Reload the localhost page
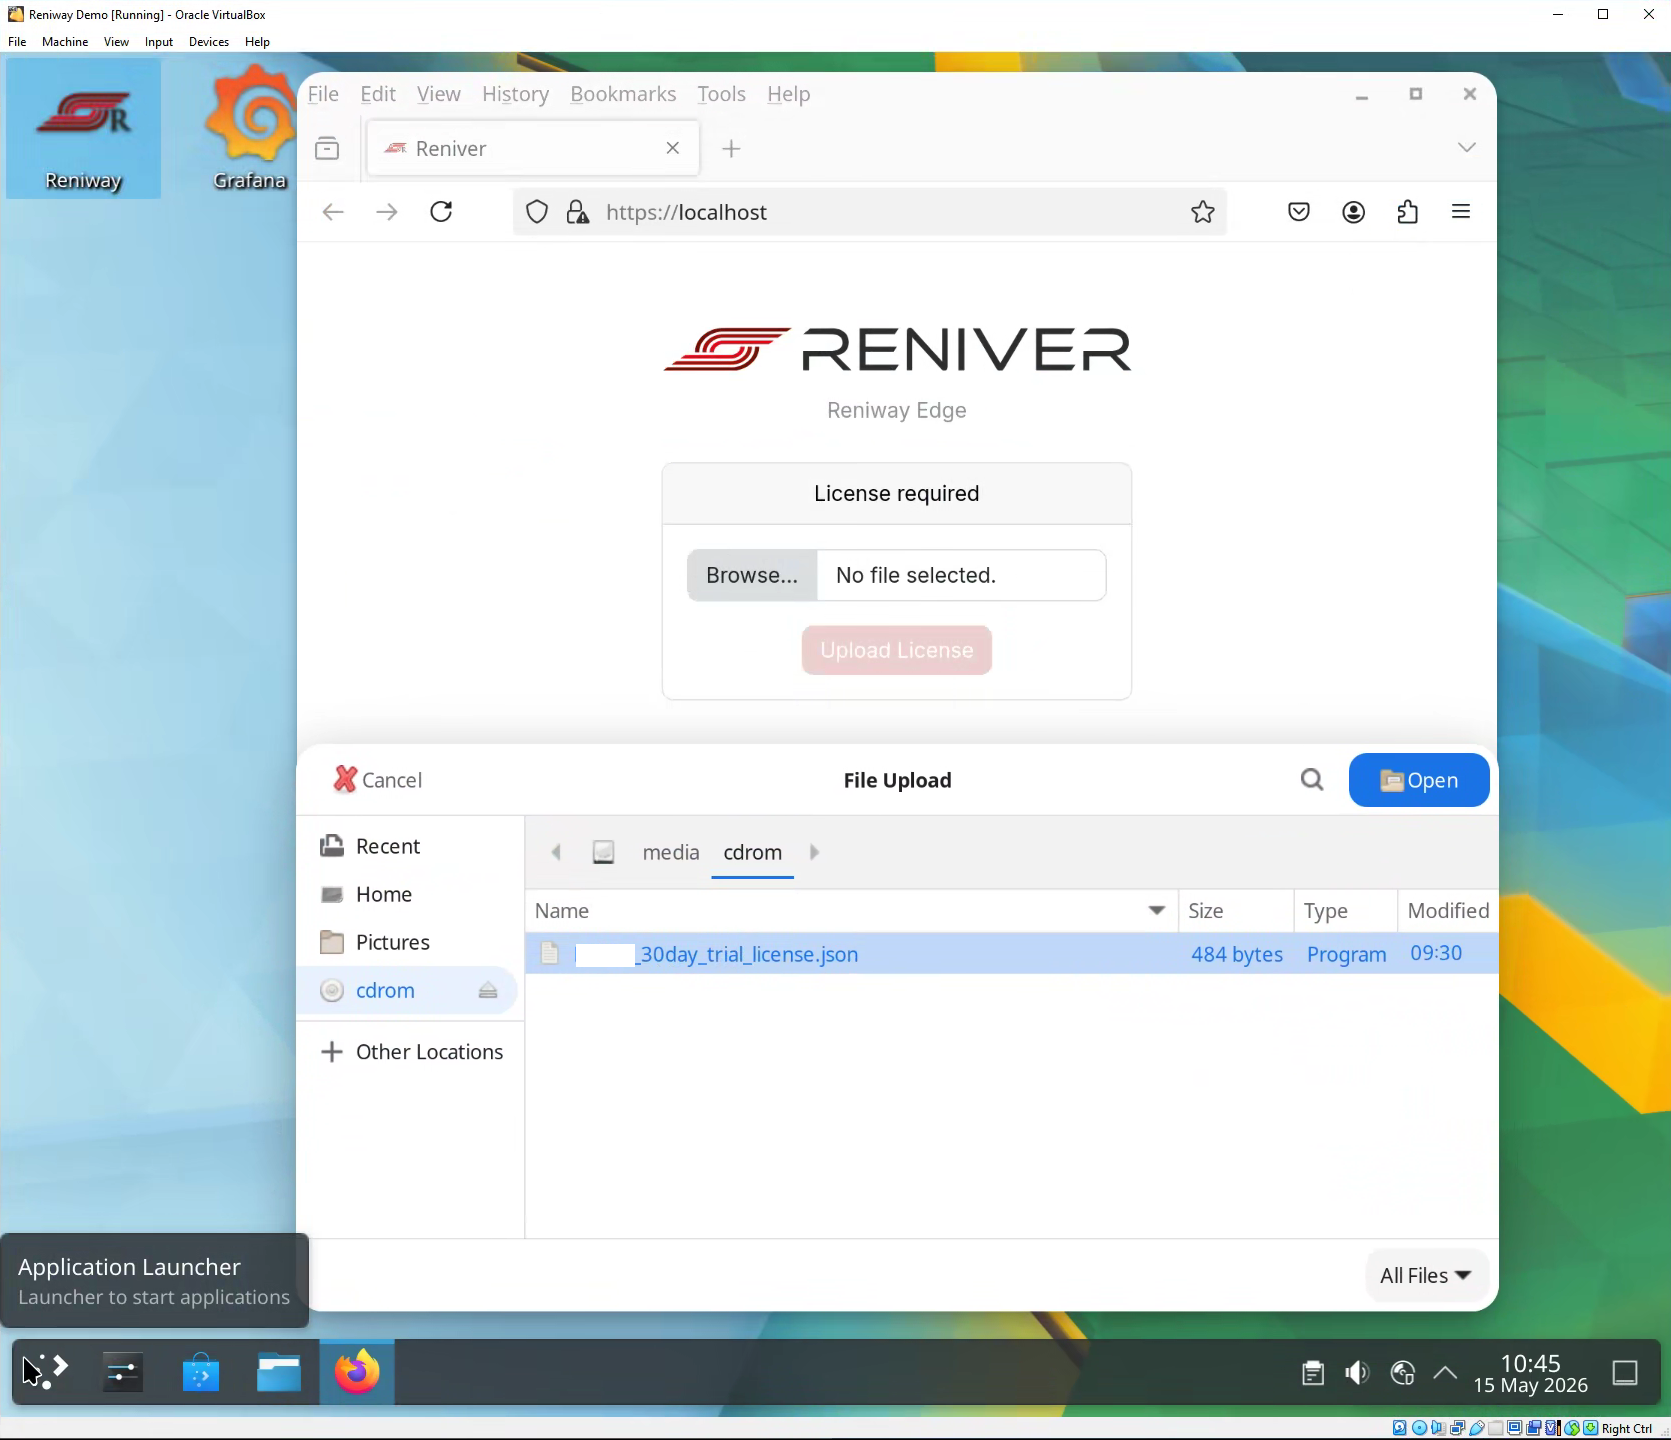 441,212
